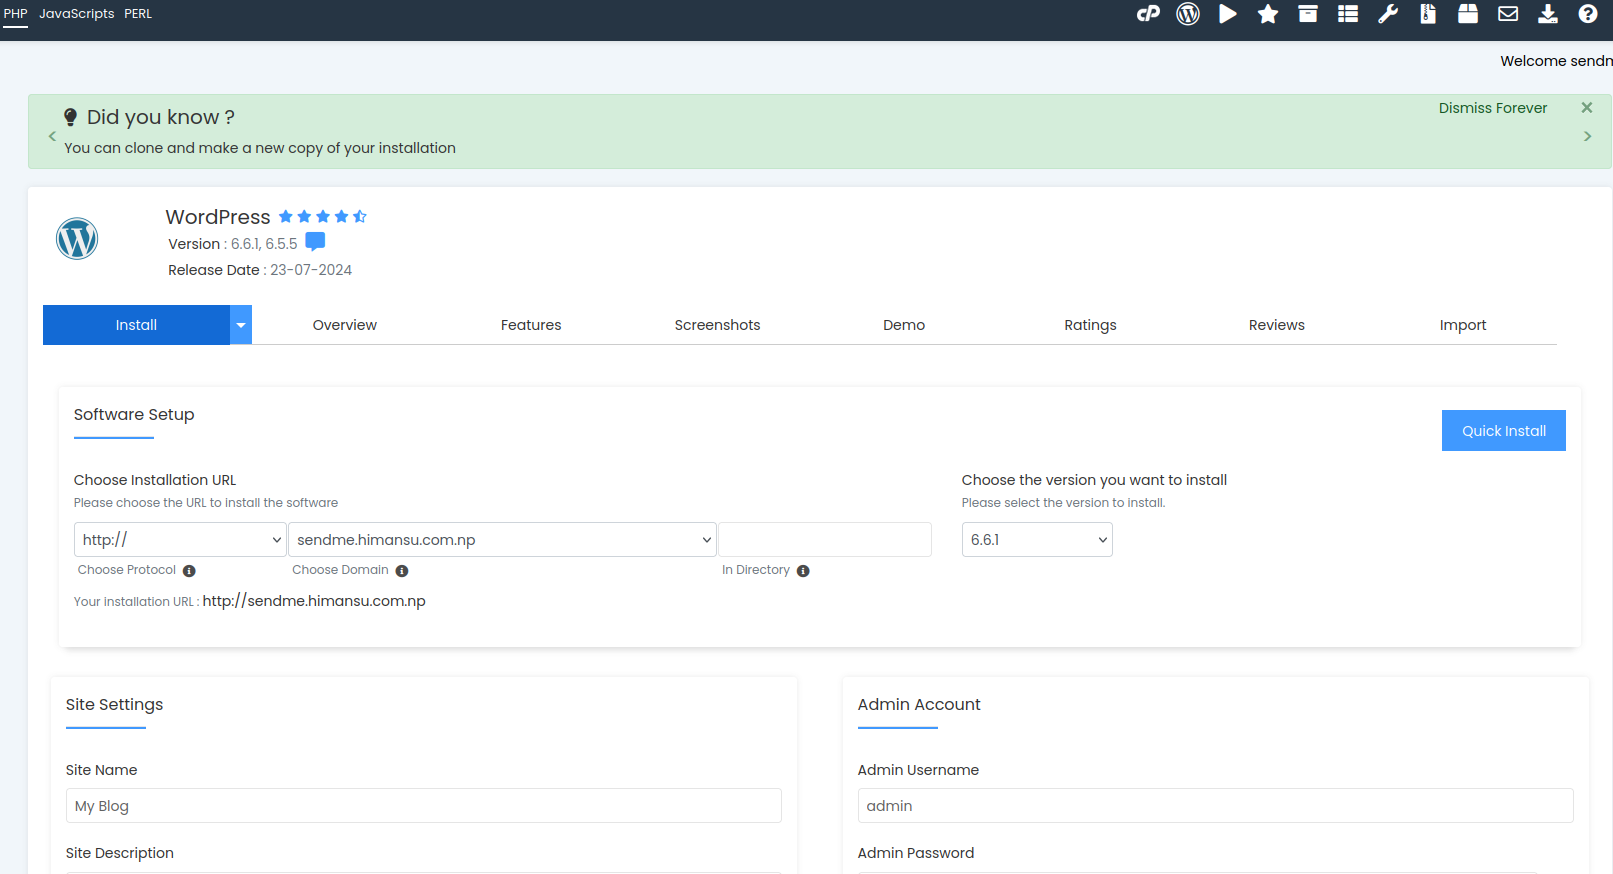
Task: Click the info icon beside Choose Protocol
Action: [189, 571]
